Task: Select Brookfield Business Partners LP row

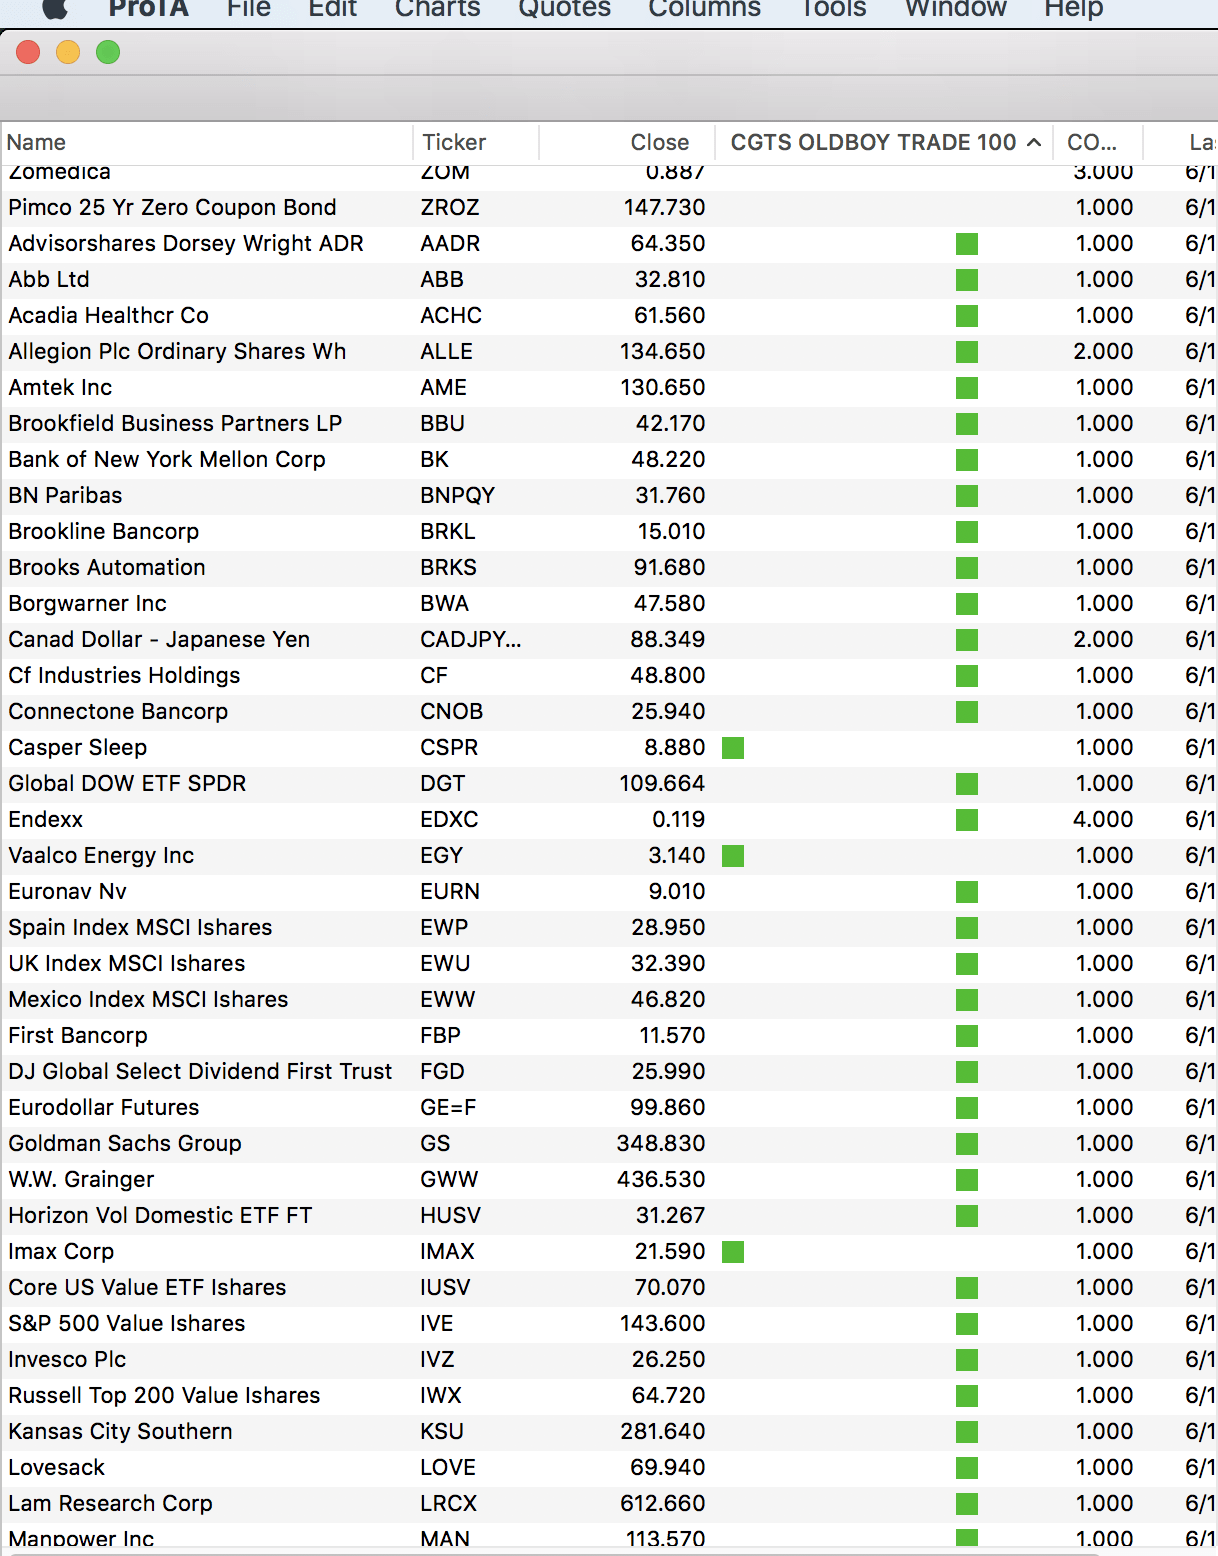Action: point(609,424)
